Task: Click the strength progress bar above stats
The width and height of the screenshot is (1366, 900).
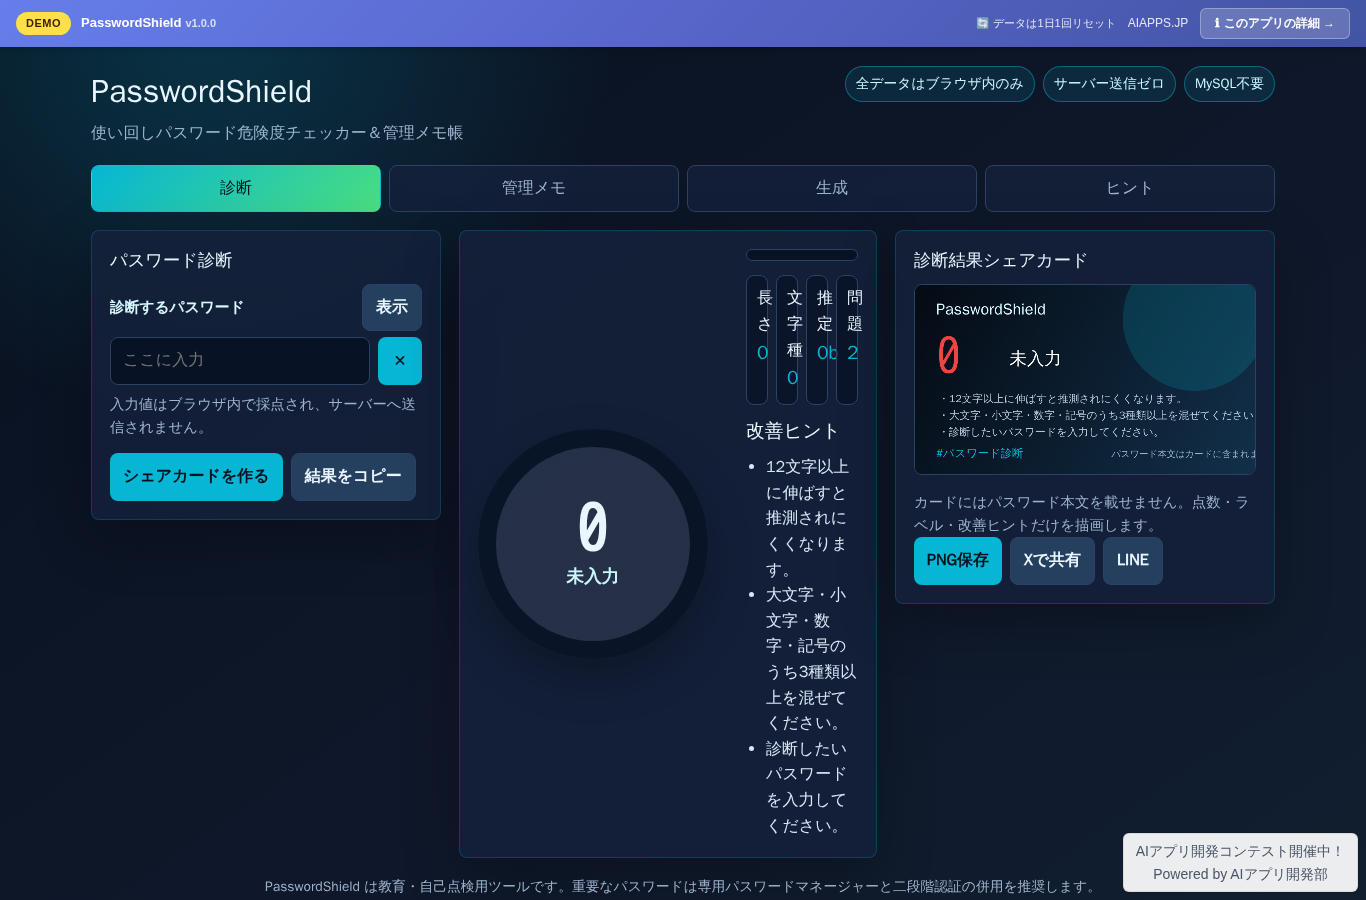Action: pyautogui.click(x=802, y=255)
